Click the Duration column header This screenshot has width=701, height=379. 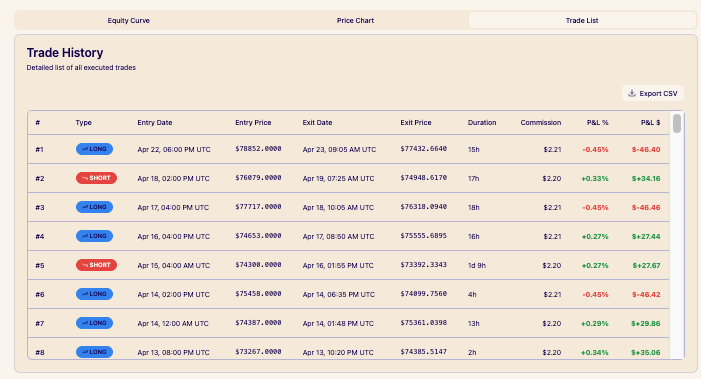tap(482, 122)
